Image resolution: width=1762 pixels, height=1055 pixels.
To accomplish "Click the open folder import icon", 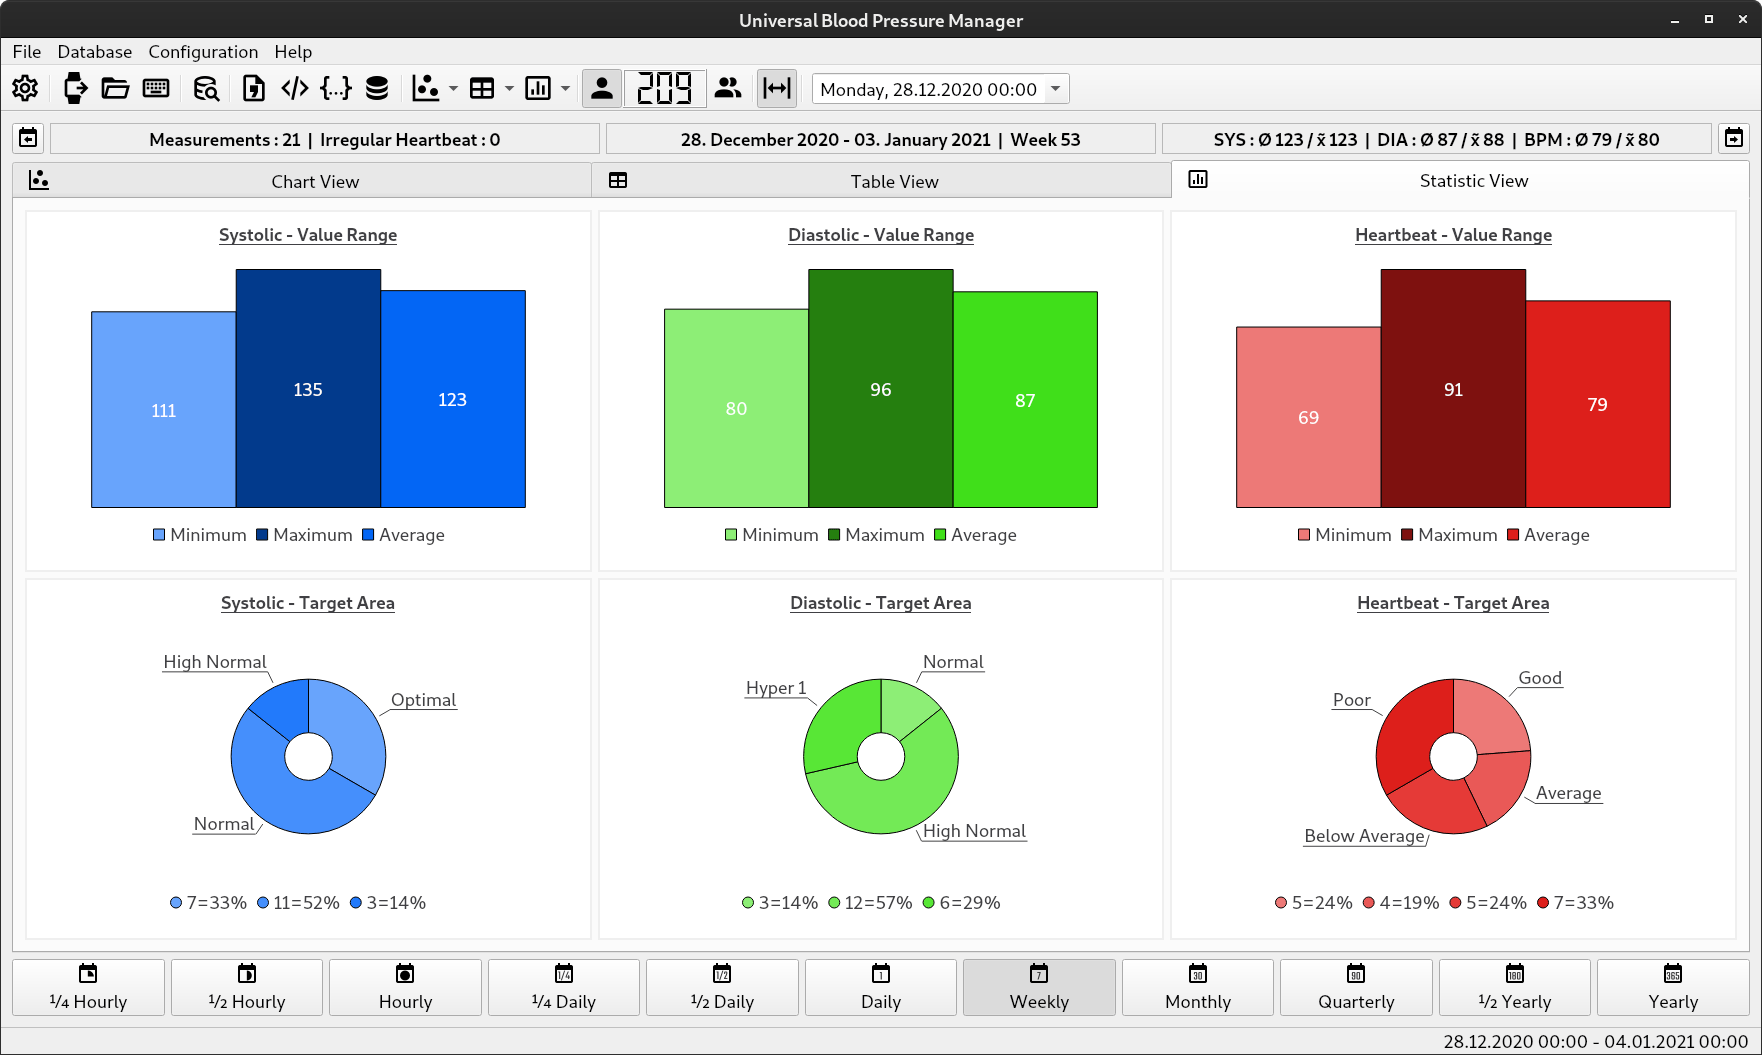I will [115, 89].
